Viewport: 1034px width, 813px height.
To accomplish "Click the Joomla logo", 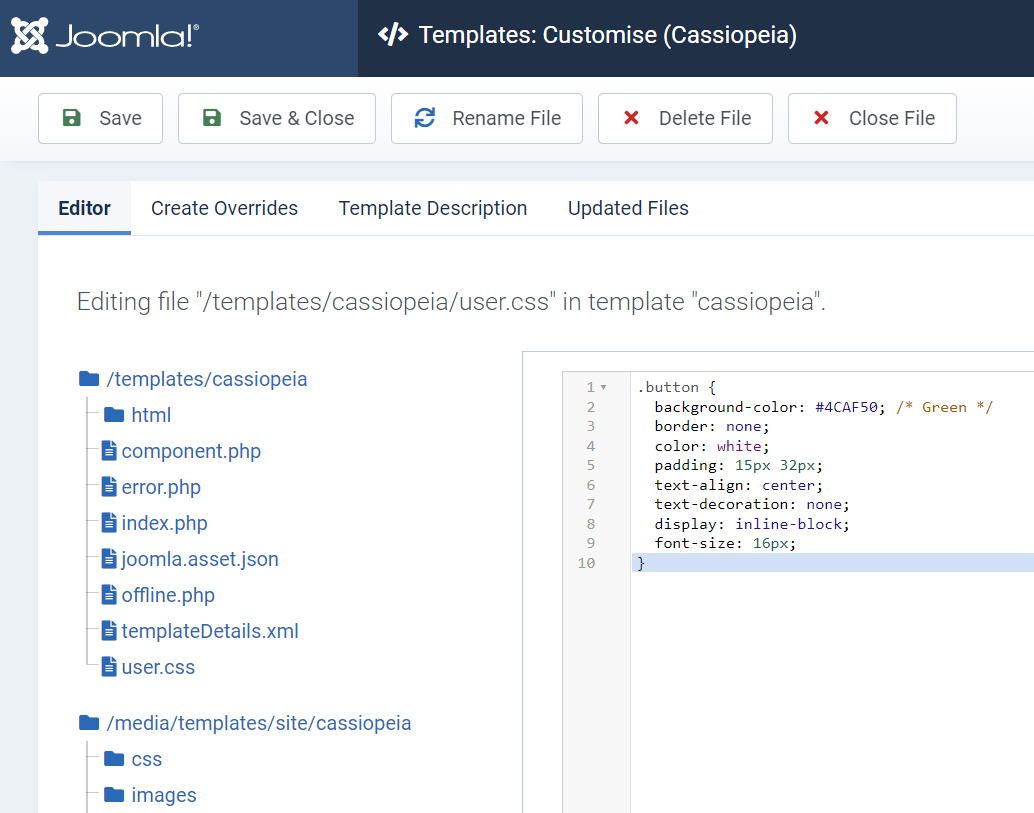I will click(x=105, y=36).
